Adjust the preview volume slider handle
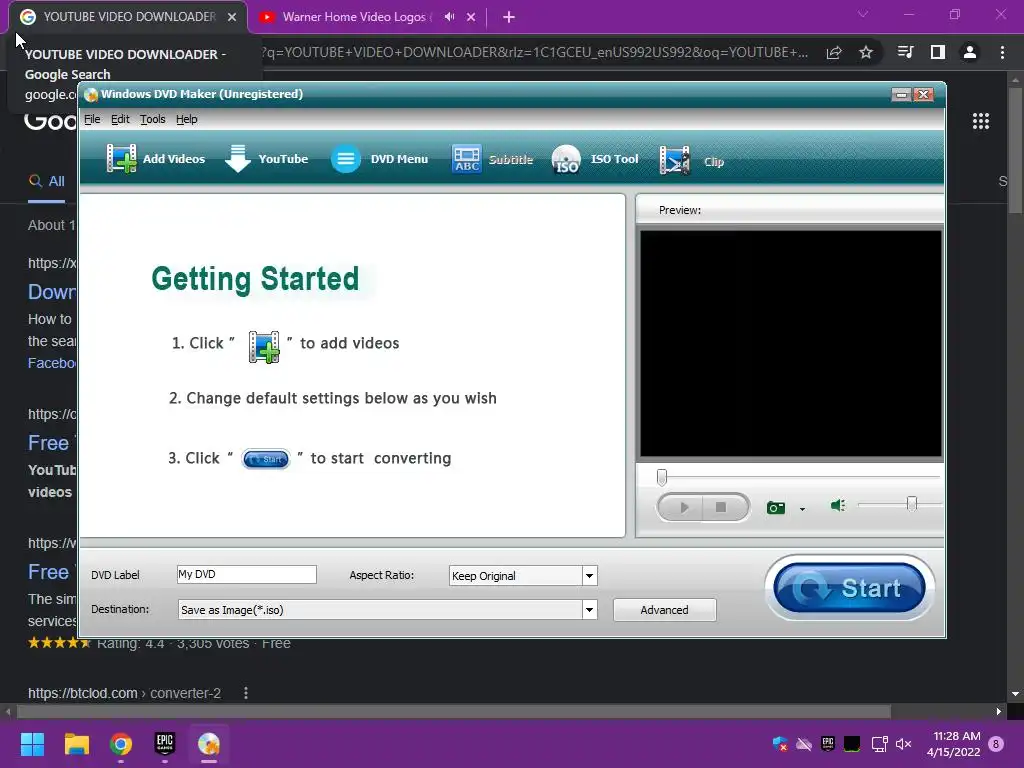Screen dimensions: 1024x768 [912, 504]
